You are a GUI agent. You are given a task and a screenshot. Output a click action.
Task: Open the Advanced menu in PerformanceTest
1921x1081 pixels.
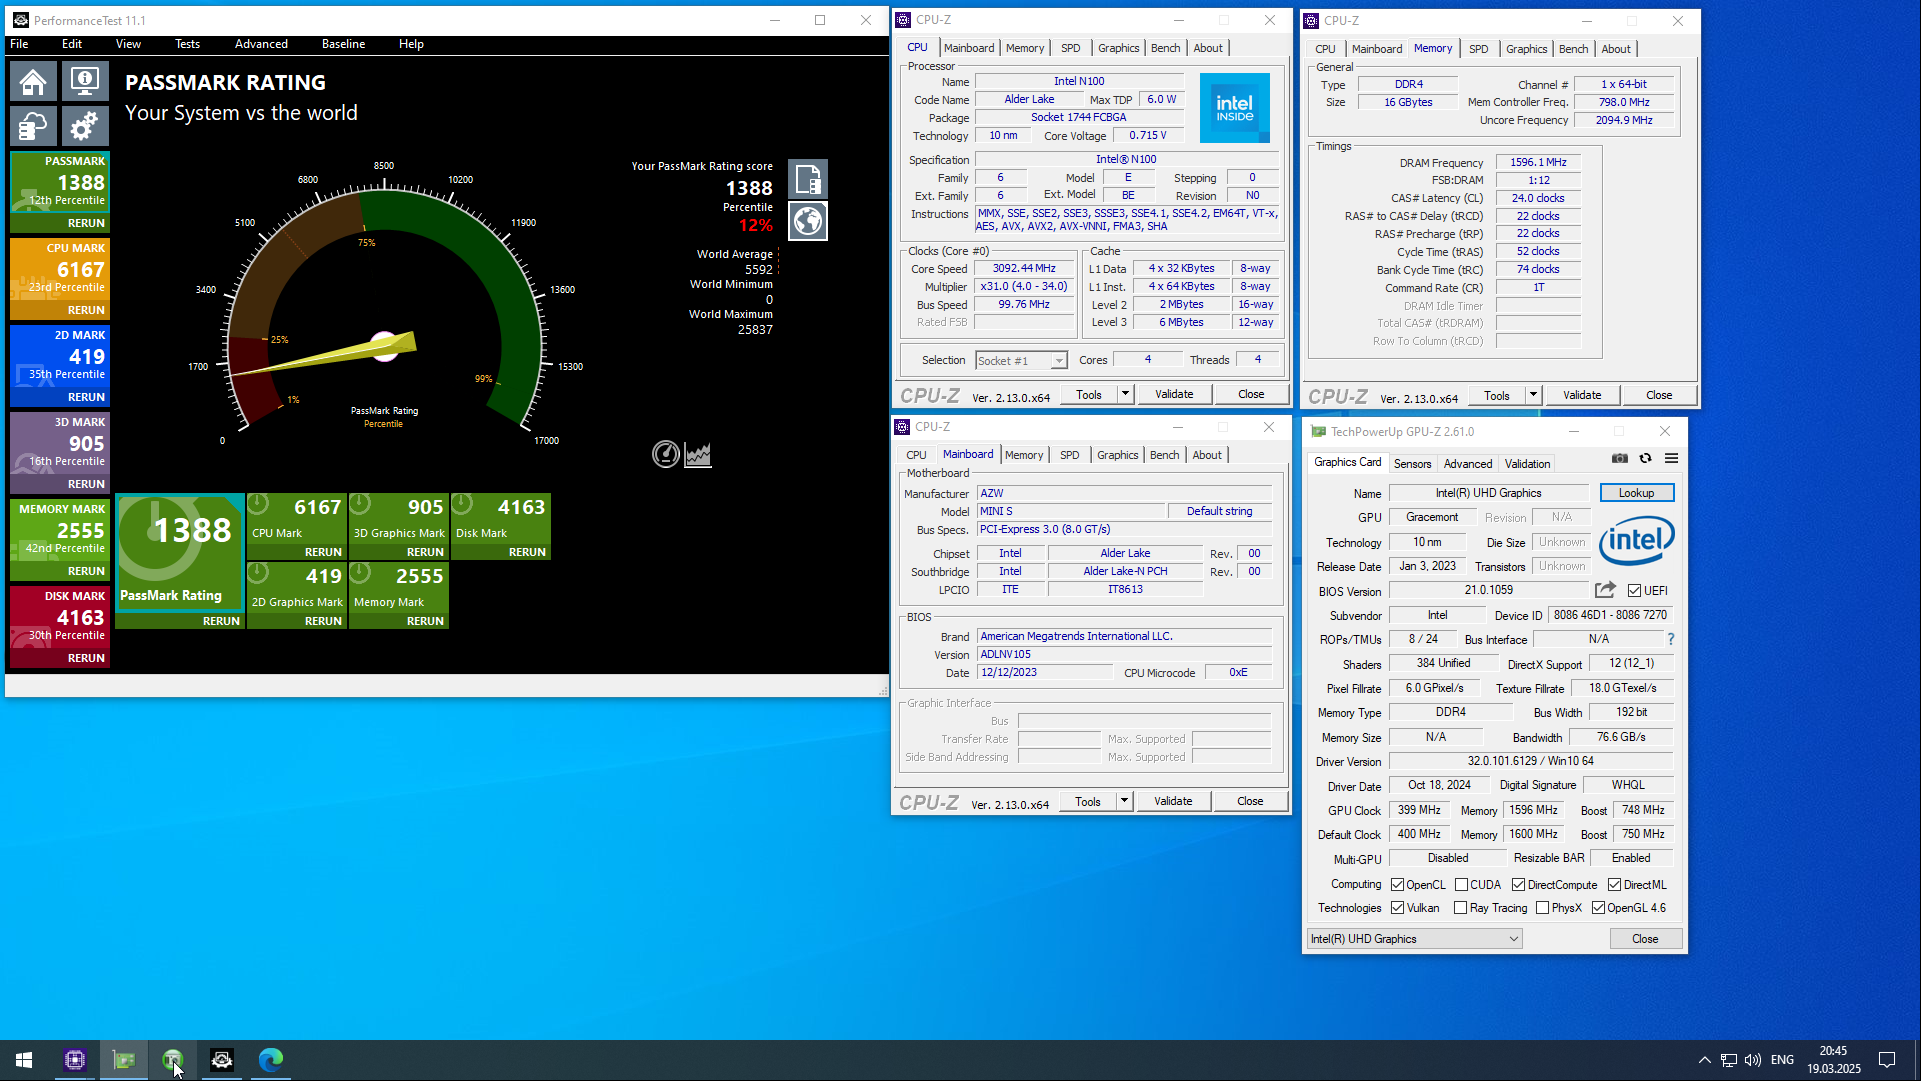(261, 44)
